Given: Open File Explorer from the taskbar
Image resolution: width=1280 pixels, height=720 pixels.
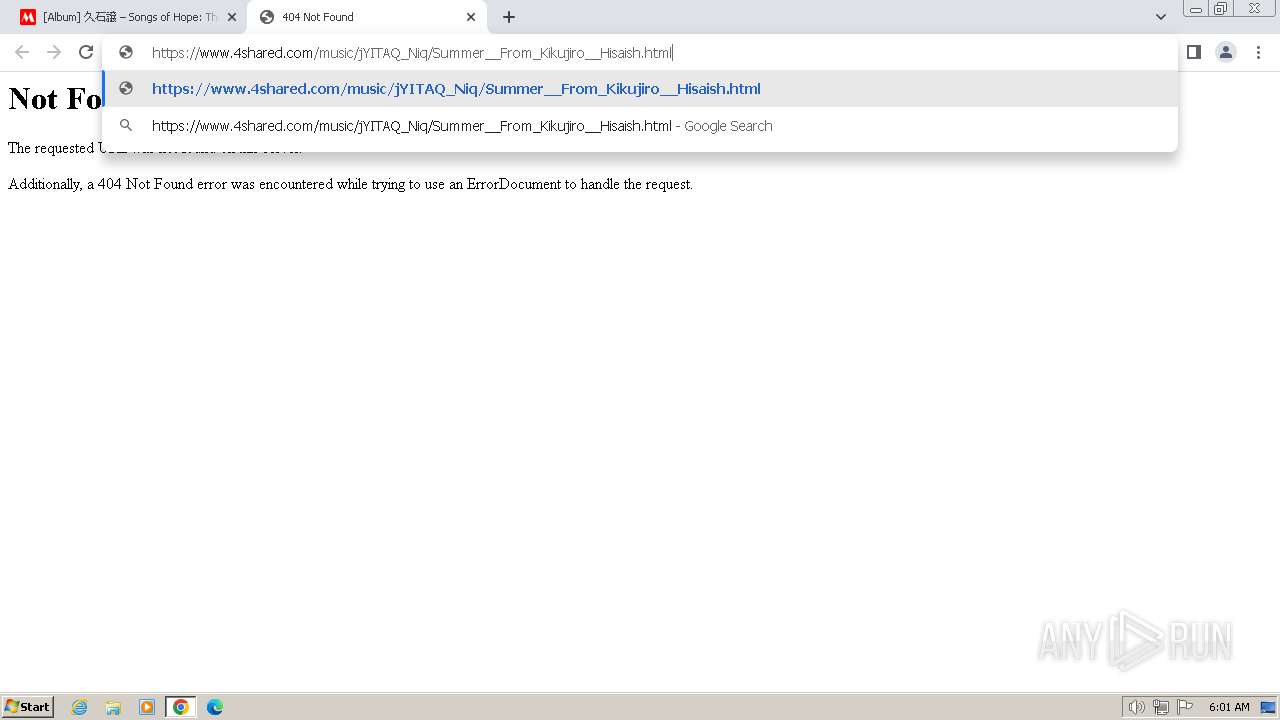Looking at the screenshot, I should (113, 707).
